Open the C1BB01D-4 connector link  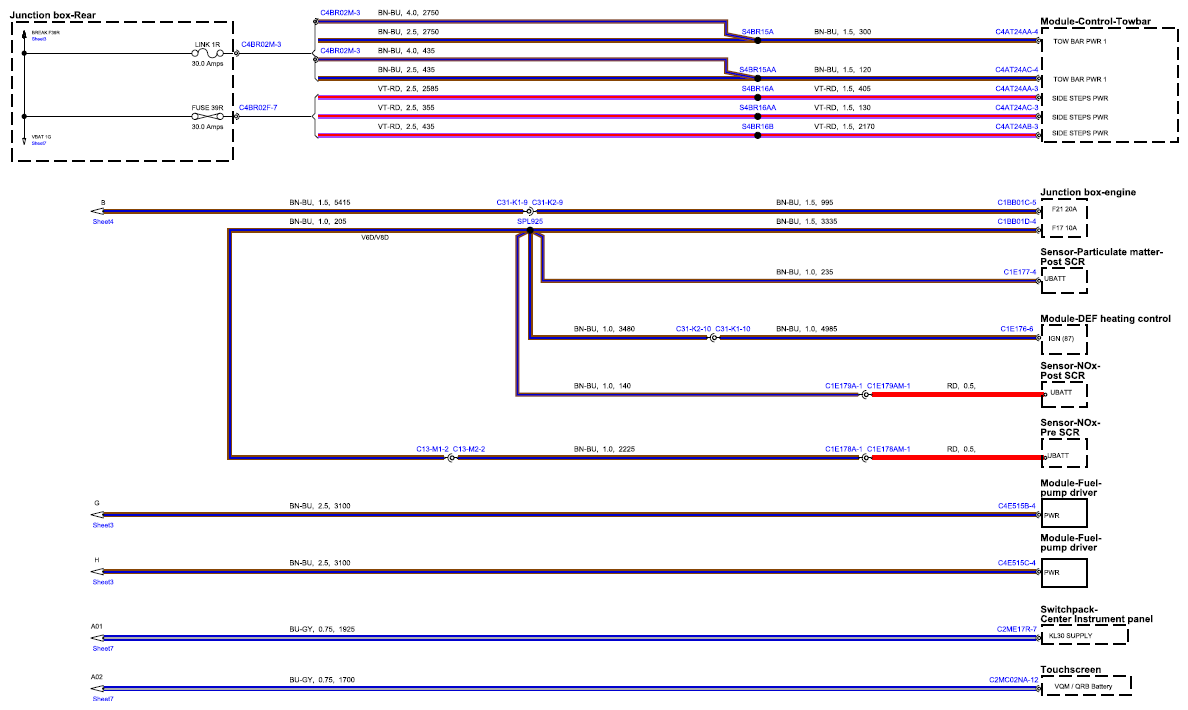[1017, 221]
